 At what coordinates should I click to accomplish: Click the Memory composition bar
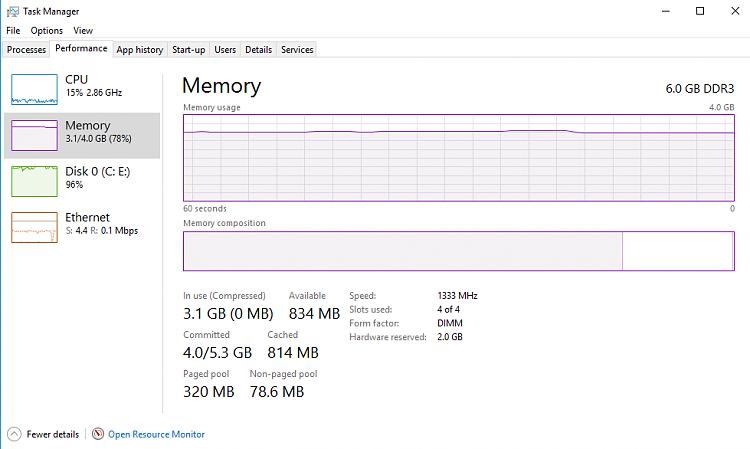[x=459, y=250]
